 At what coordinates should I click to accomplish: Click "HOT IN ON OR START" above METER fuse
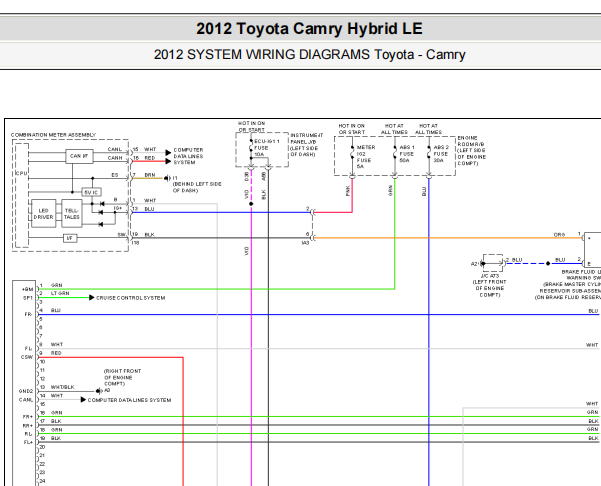(x=351, y=129)
